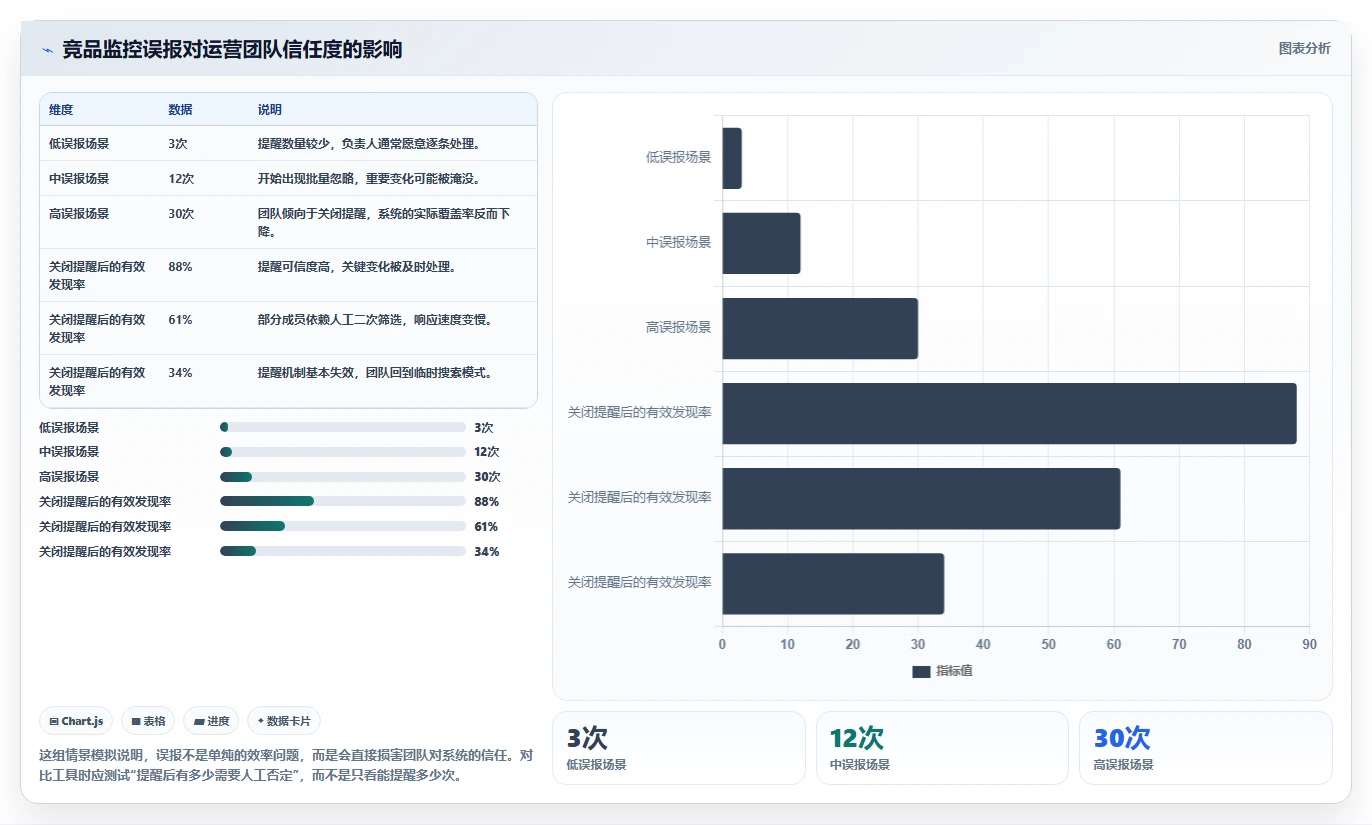
Task: Select the page title 竞品监控误报对运营团队信任度的影响
Action: tap(232, 49)
